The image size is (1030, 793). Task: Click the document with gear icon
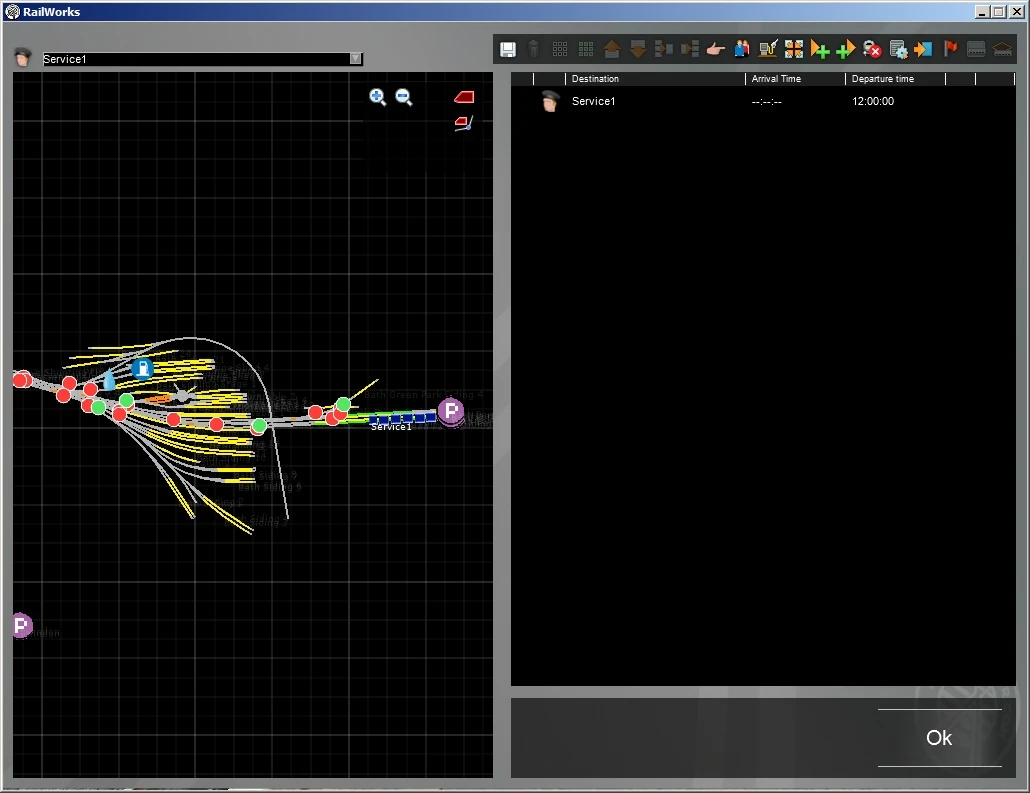tap(898, 49)
